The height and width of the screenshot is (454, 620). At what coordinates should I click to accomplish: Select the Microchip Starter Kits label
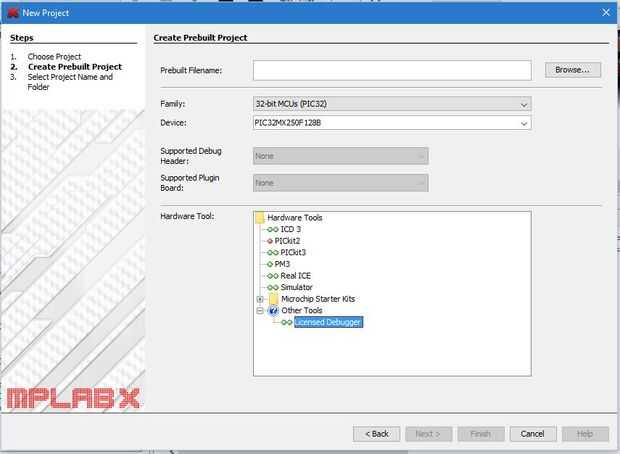pos(318,299)
